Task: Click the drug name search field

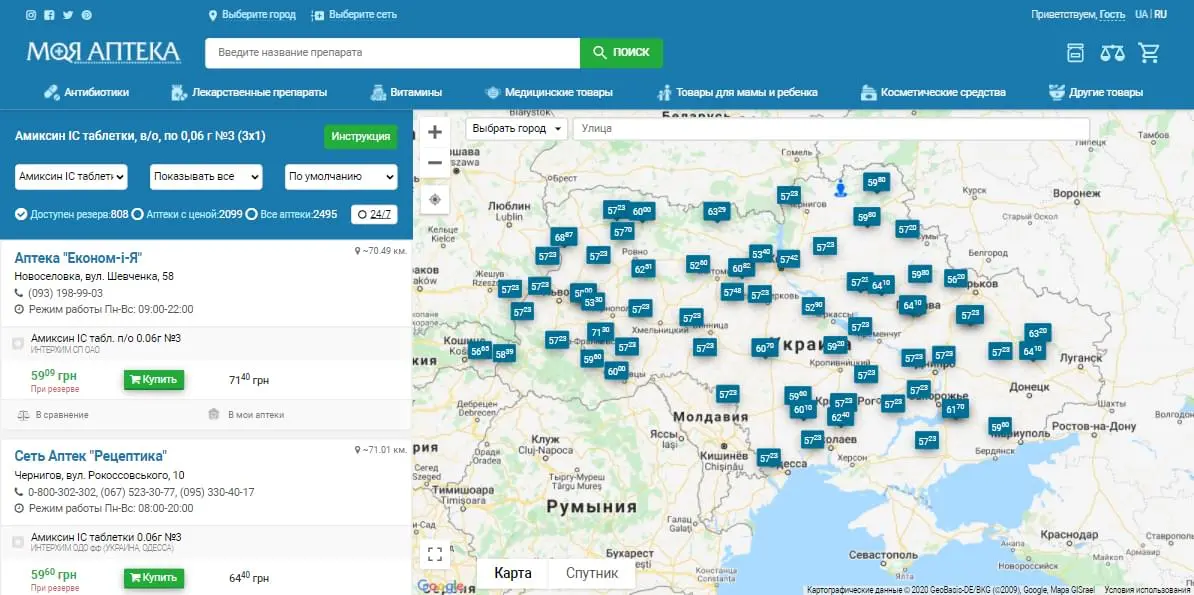Action: coord(392,52)
